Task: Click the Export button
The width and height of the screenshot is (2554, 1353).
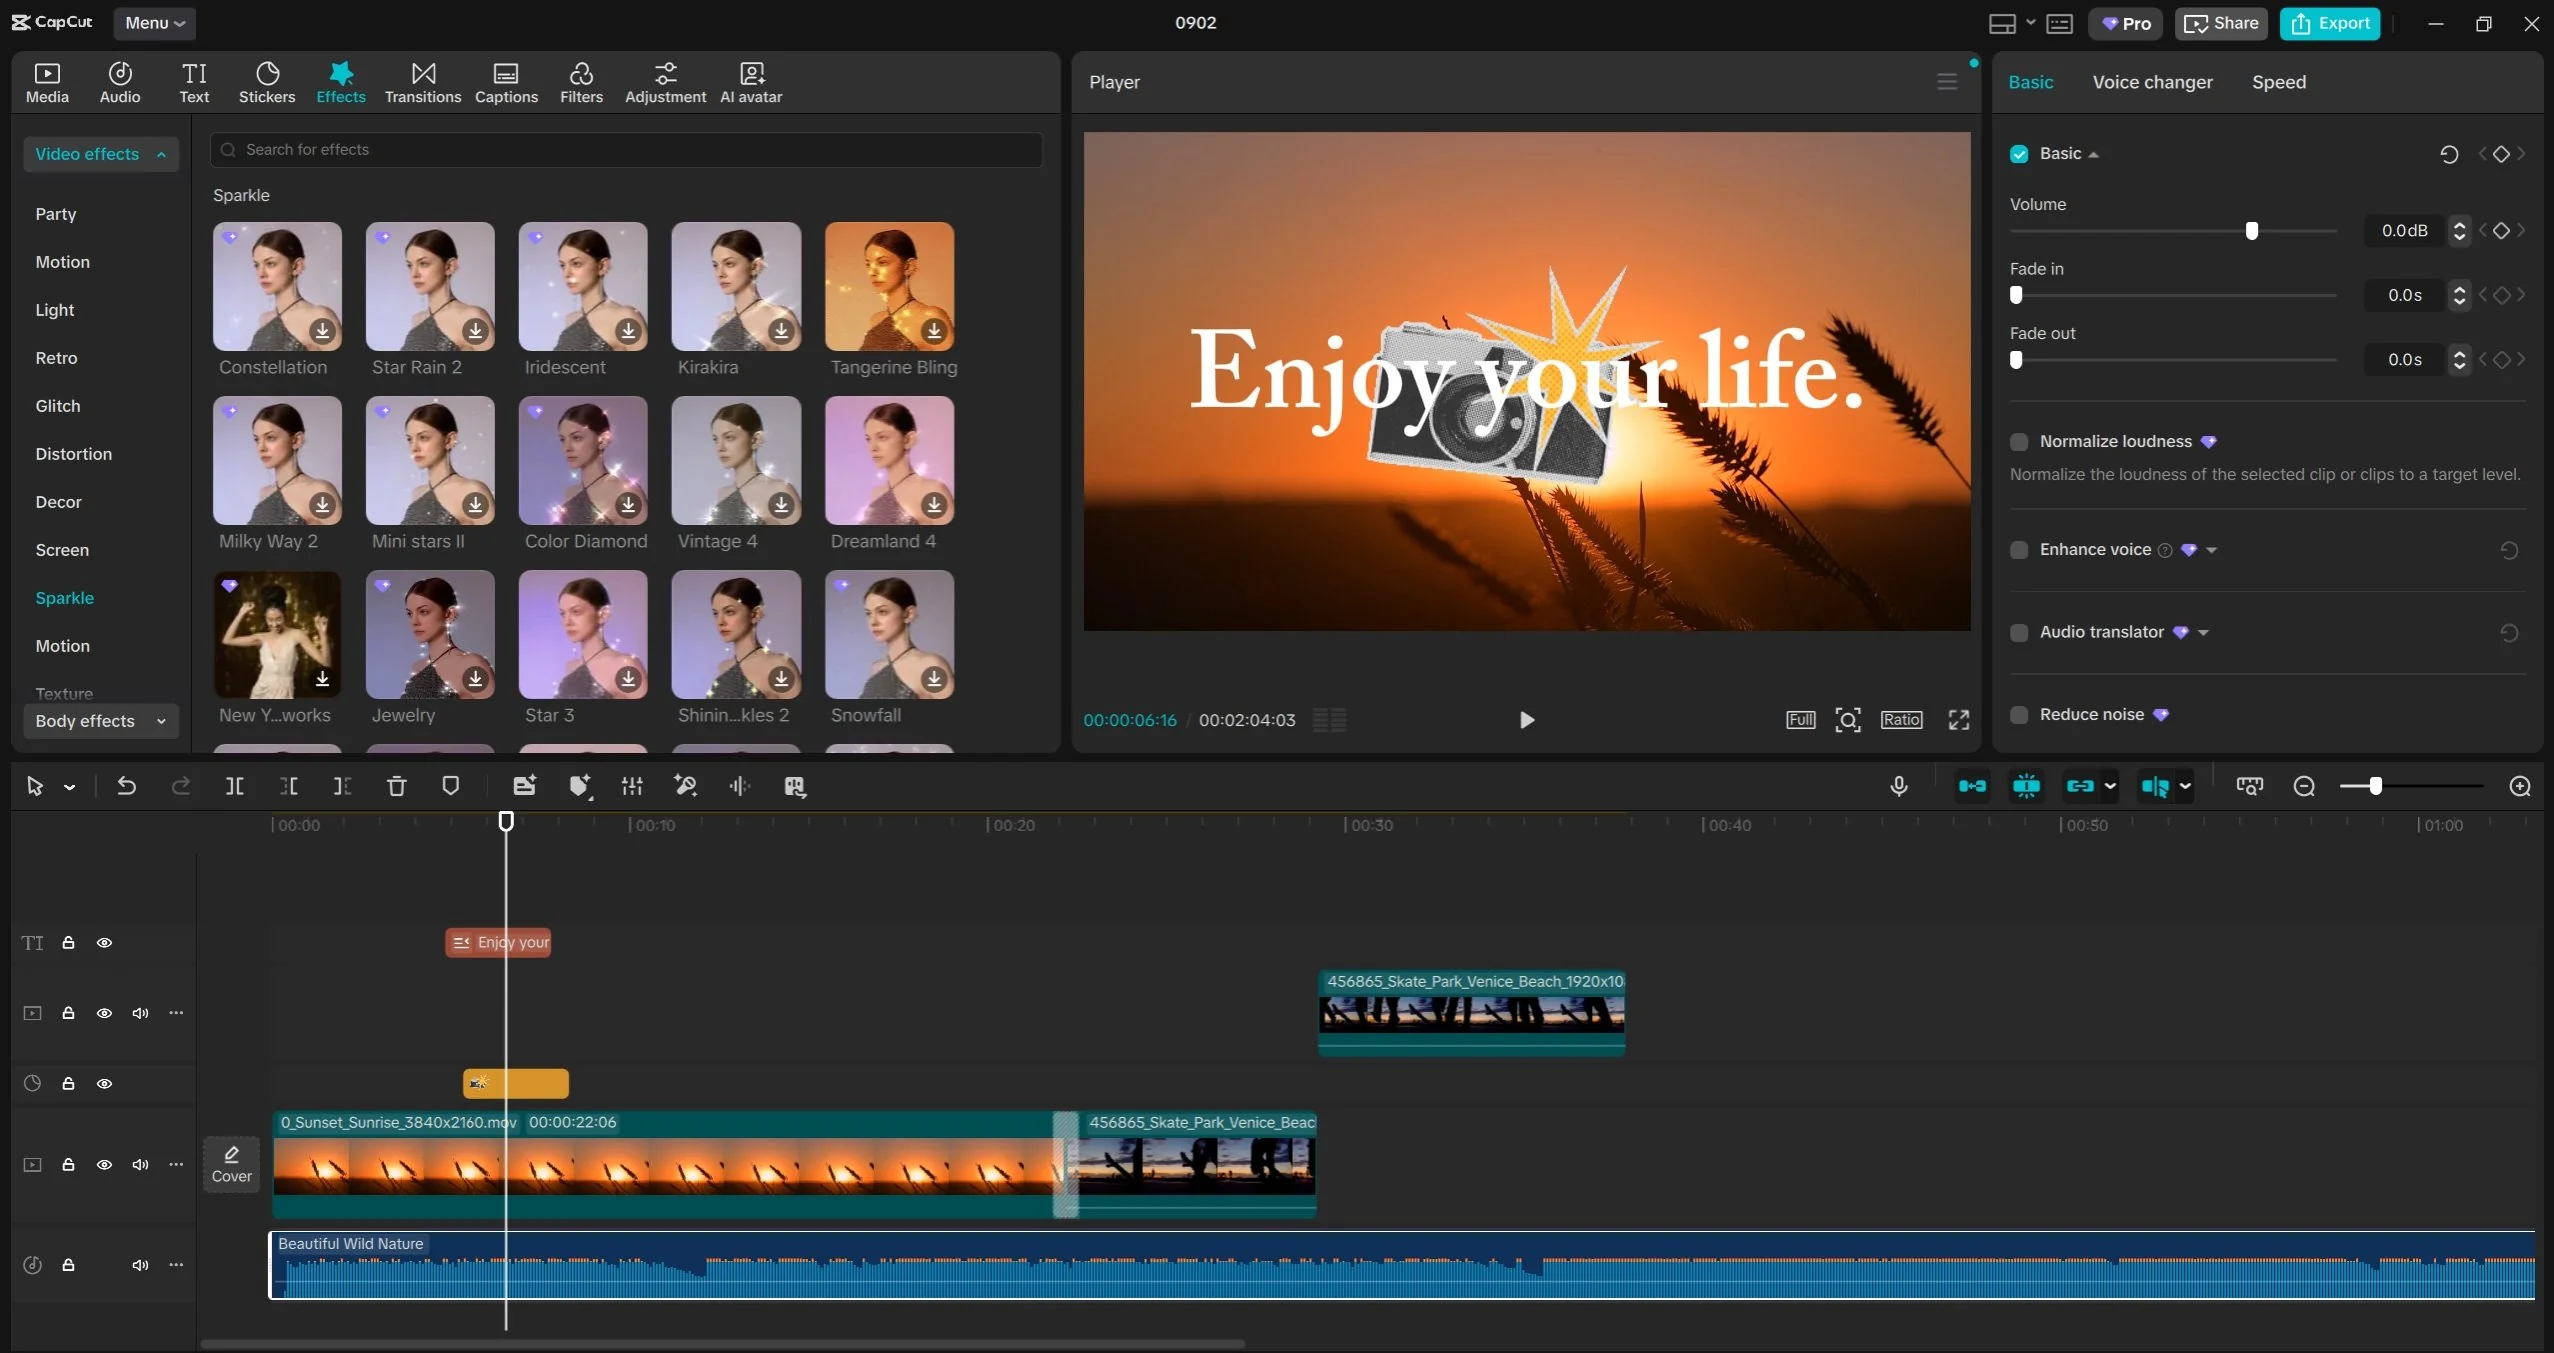Action: pos(2329,23)
